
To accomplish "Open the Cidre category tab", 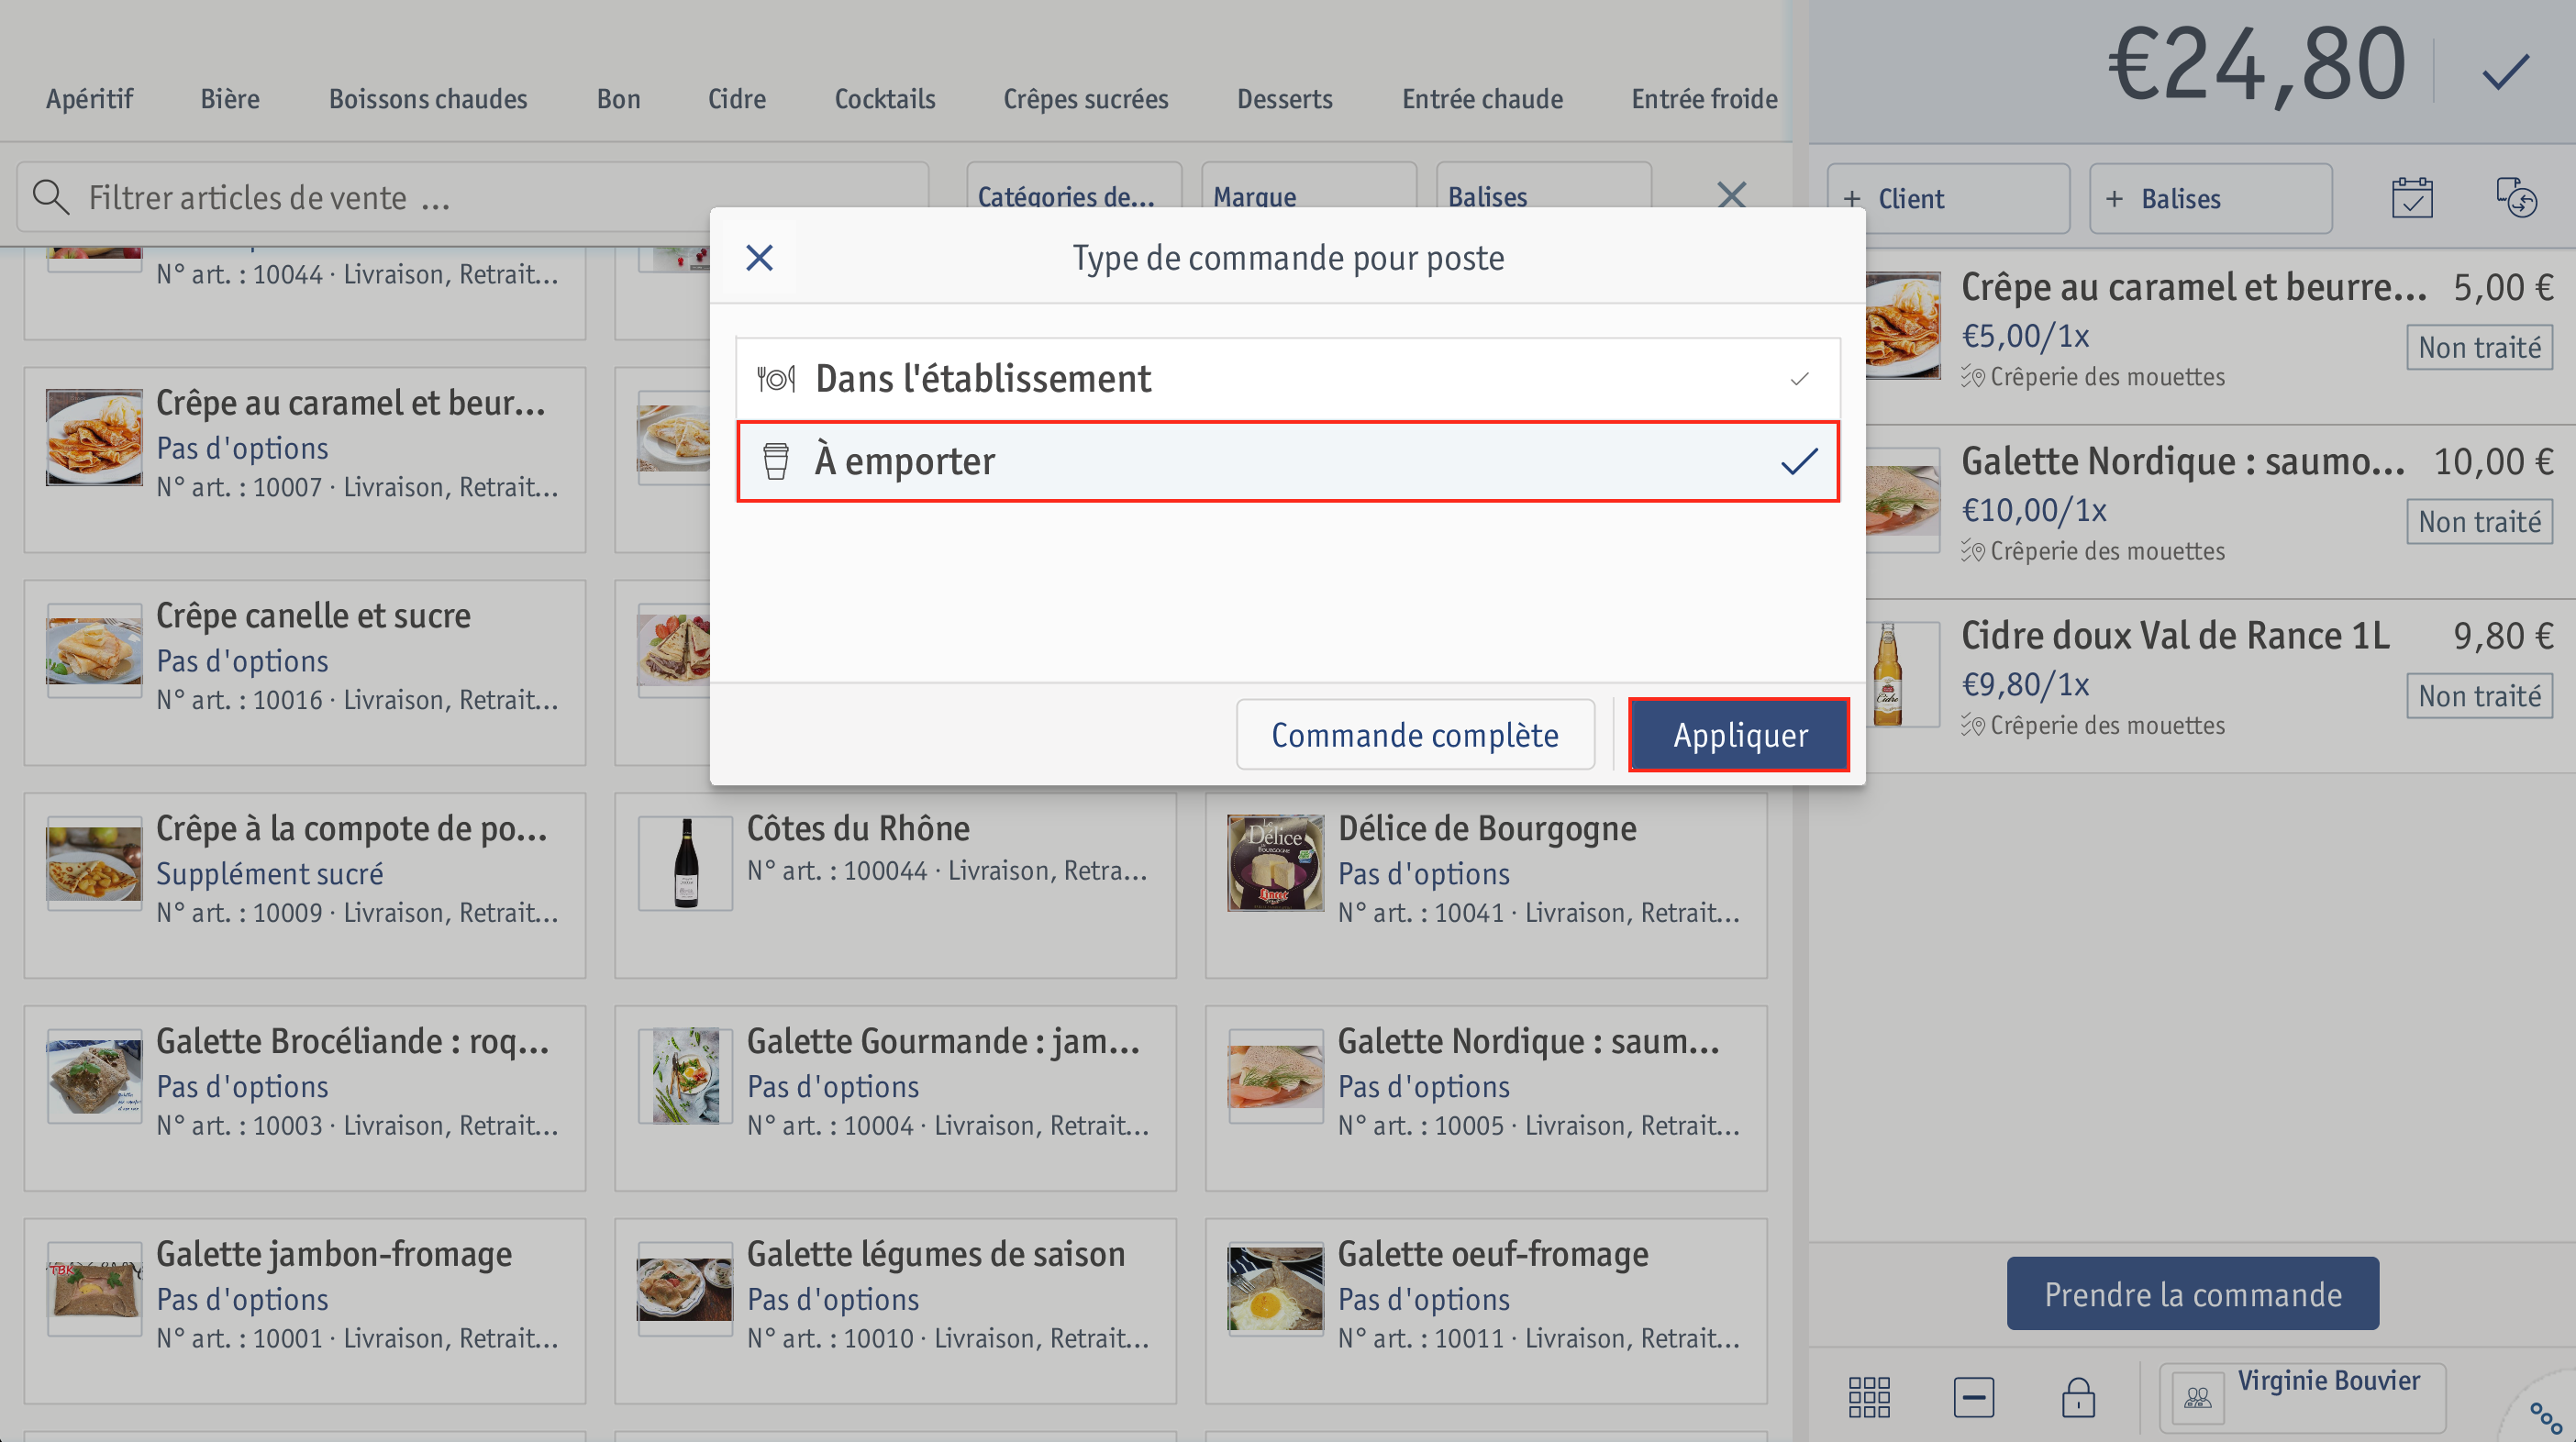I will [x=737, y=99].
